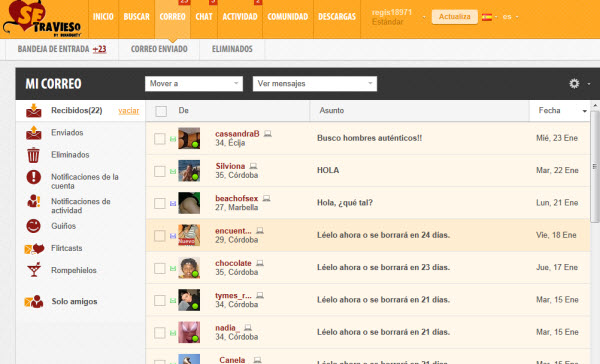The image size is (600, 364).
Task: Open the COMUNIDAD menu
Action: pos(288,17)
